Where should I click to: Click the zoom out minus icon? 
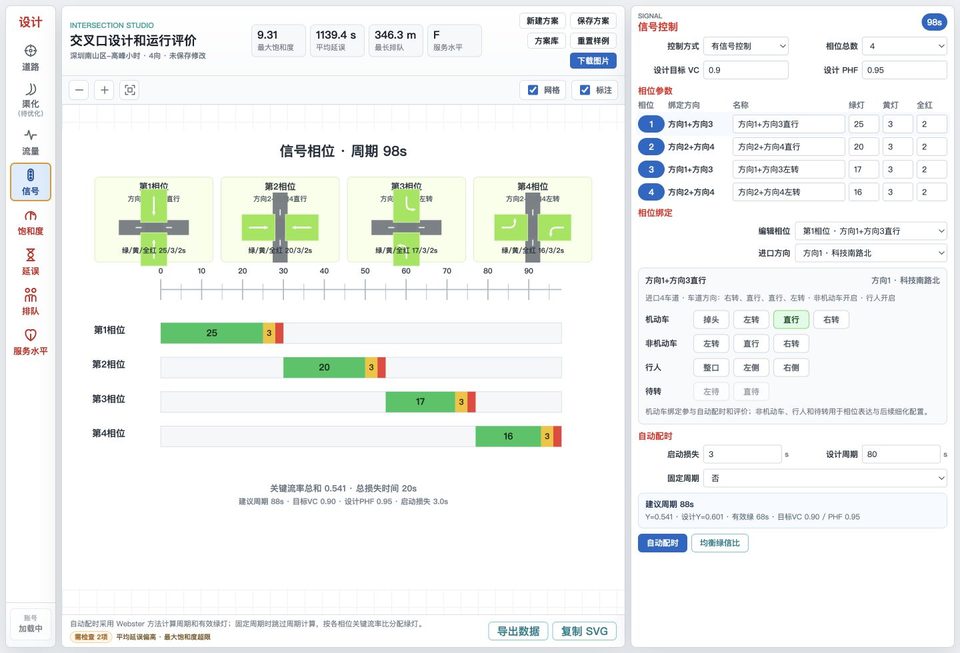[79, 90]
